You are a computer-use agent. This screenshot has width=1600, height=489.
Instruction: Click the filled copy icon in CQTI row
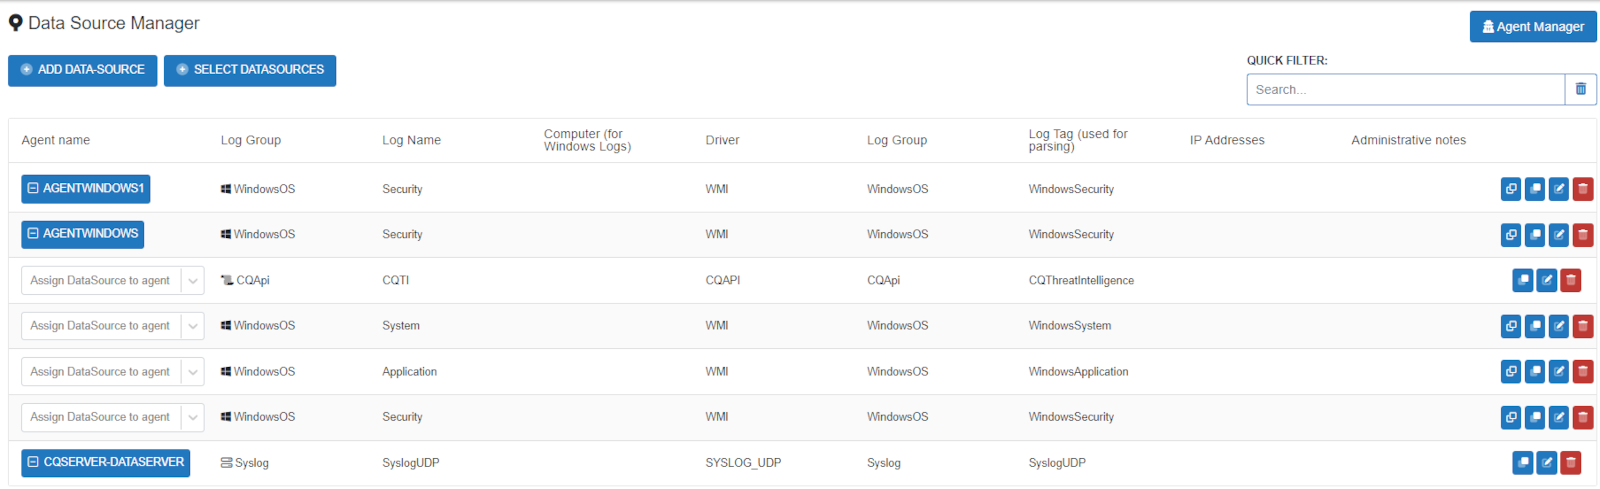pos(1523,280)
